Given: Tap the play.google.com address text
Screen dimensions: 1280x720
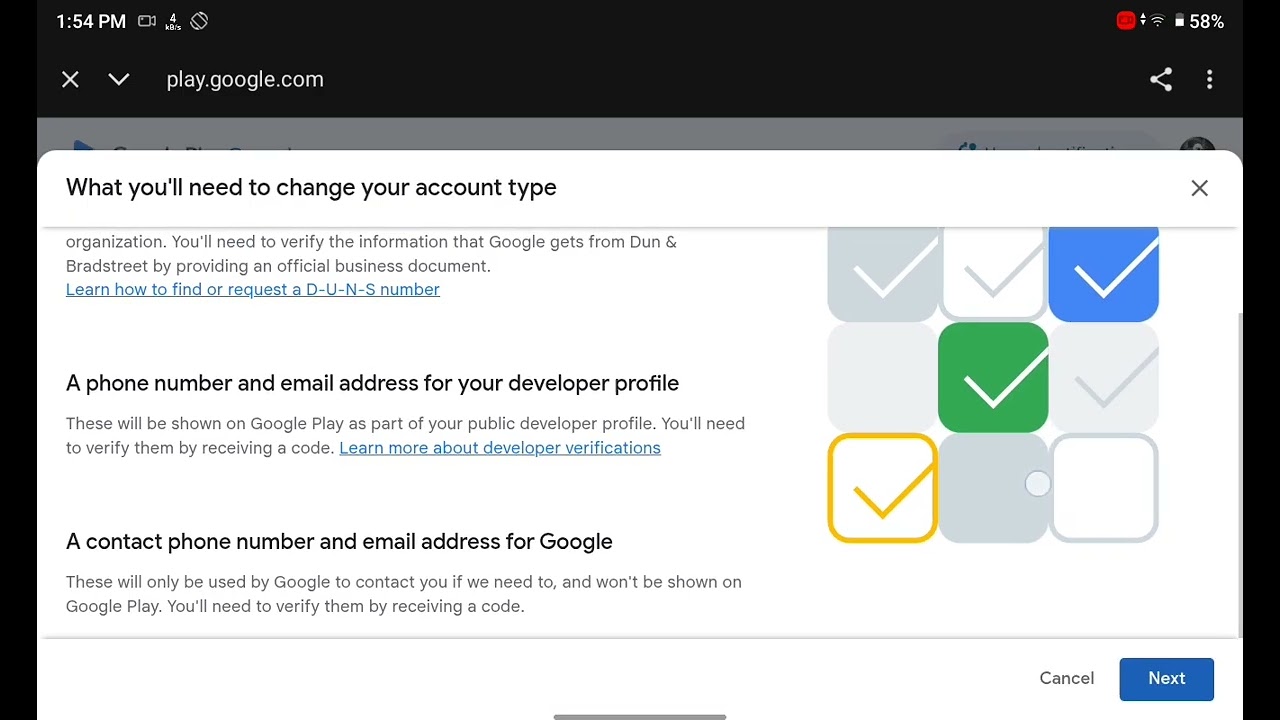Looking at the screenshot, I should click(245, 80).
